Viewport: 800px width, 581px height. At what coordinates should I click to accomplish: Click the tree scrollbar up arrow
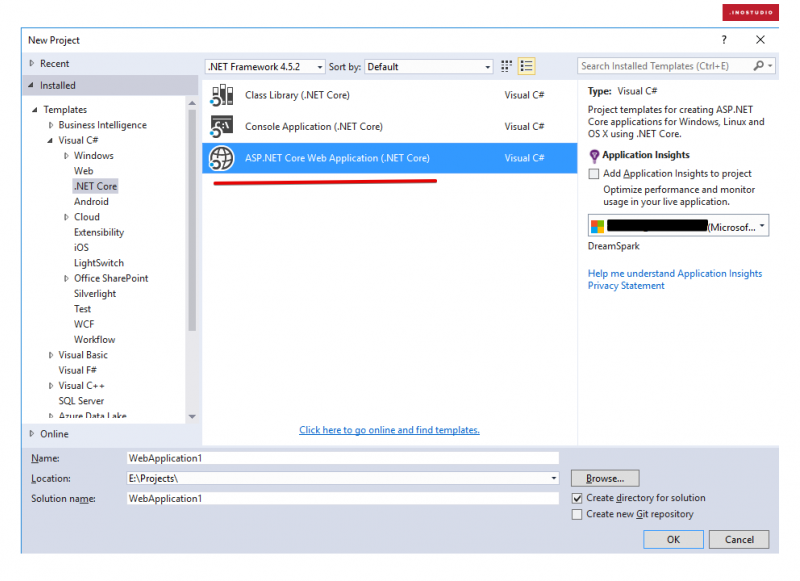[x=192, y=103]
